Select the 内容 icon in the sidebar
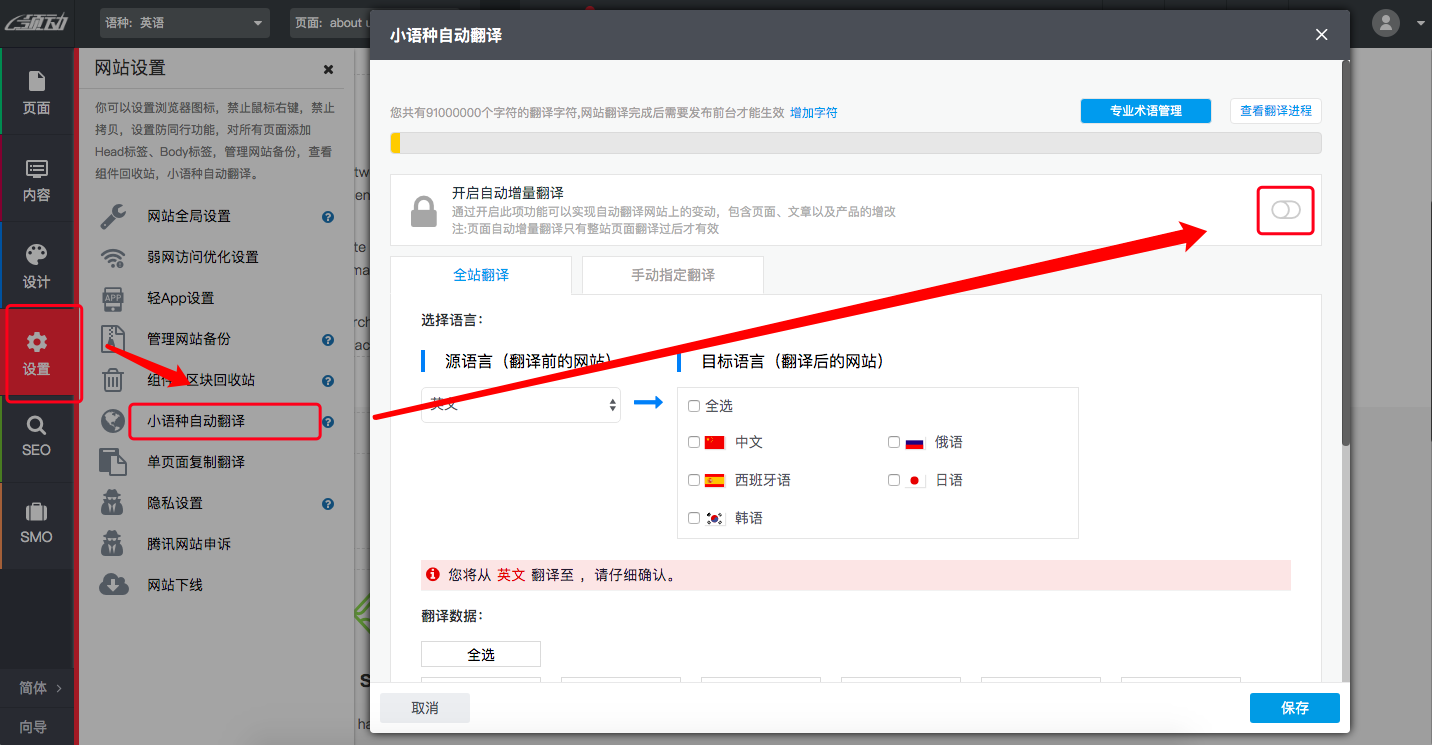 37,180
